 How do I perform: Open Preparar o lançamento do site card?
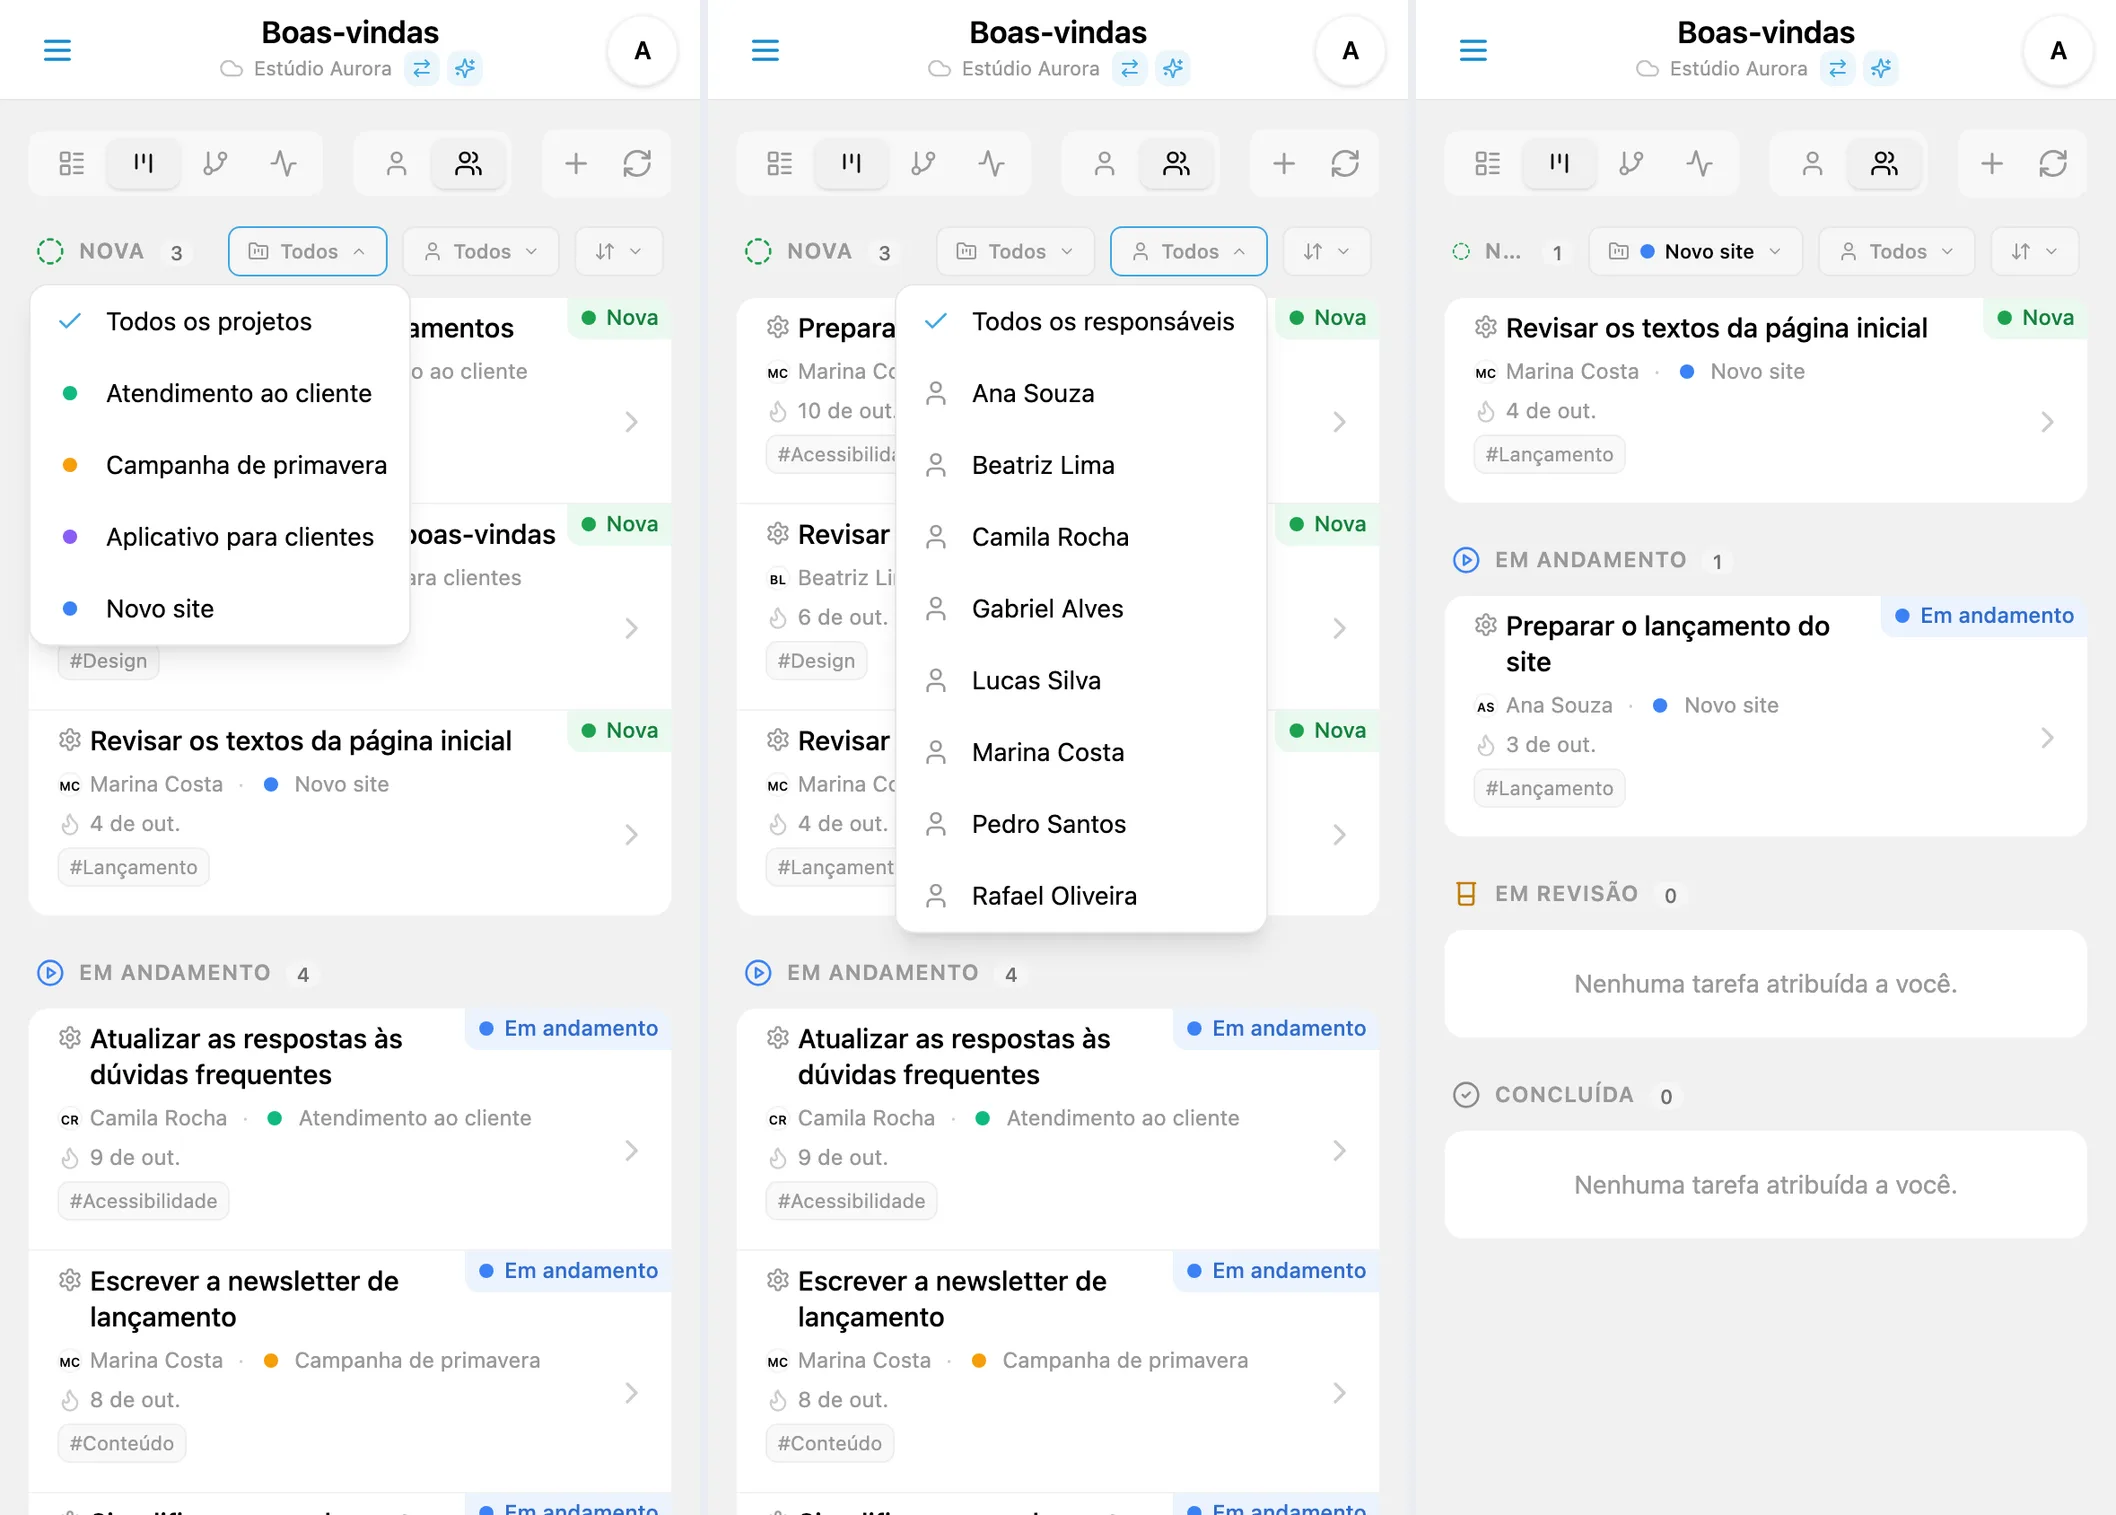point(1765,716)
